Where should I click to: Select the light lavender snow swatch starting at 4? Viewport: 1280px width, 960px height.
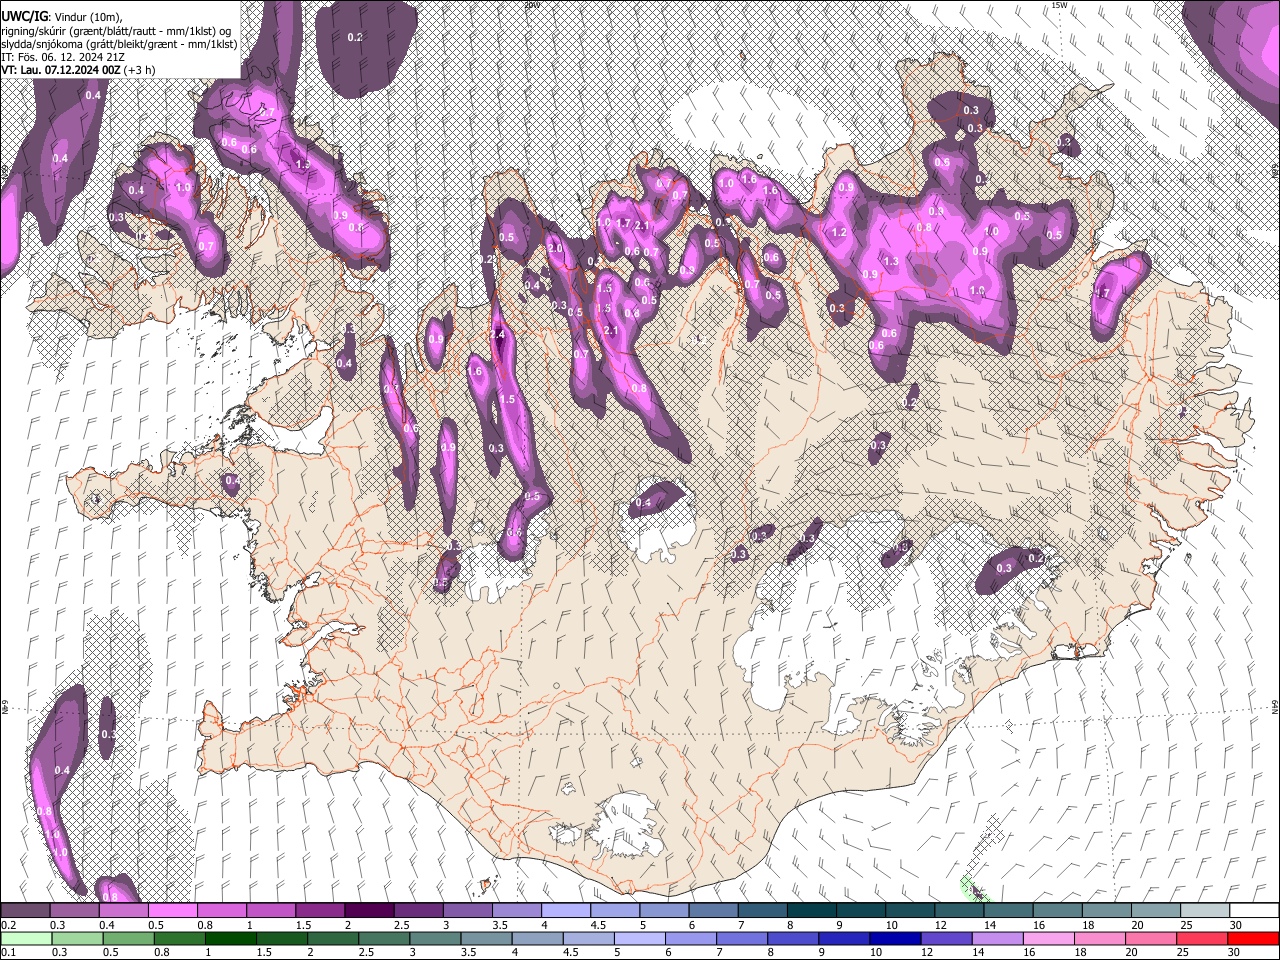566,911
